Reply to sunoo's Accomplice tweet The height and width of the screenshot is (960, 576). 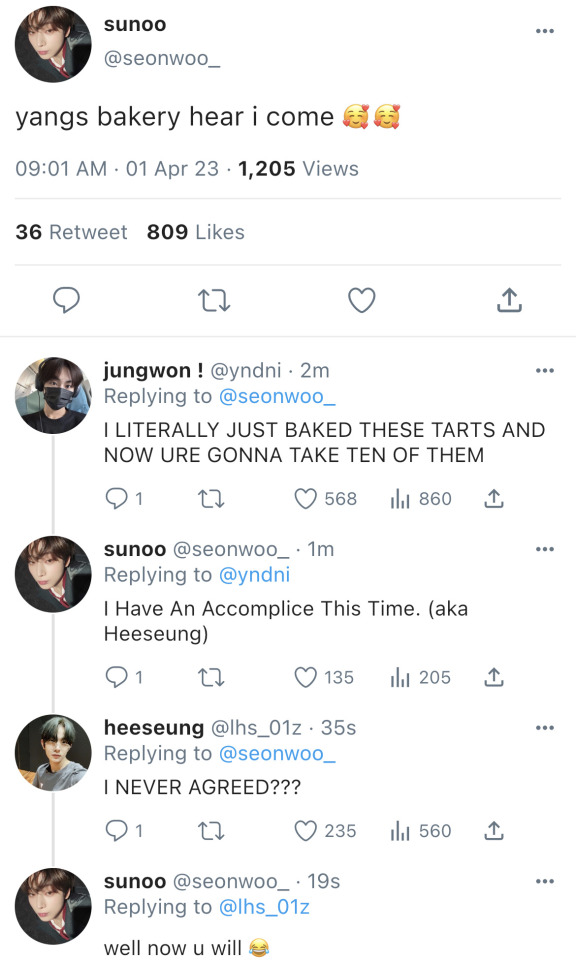coord(116,677)
